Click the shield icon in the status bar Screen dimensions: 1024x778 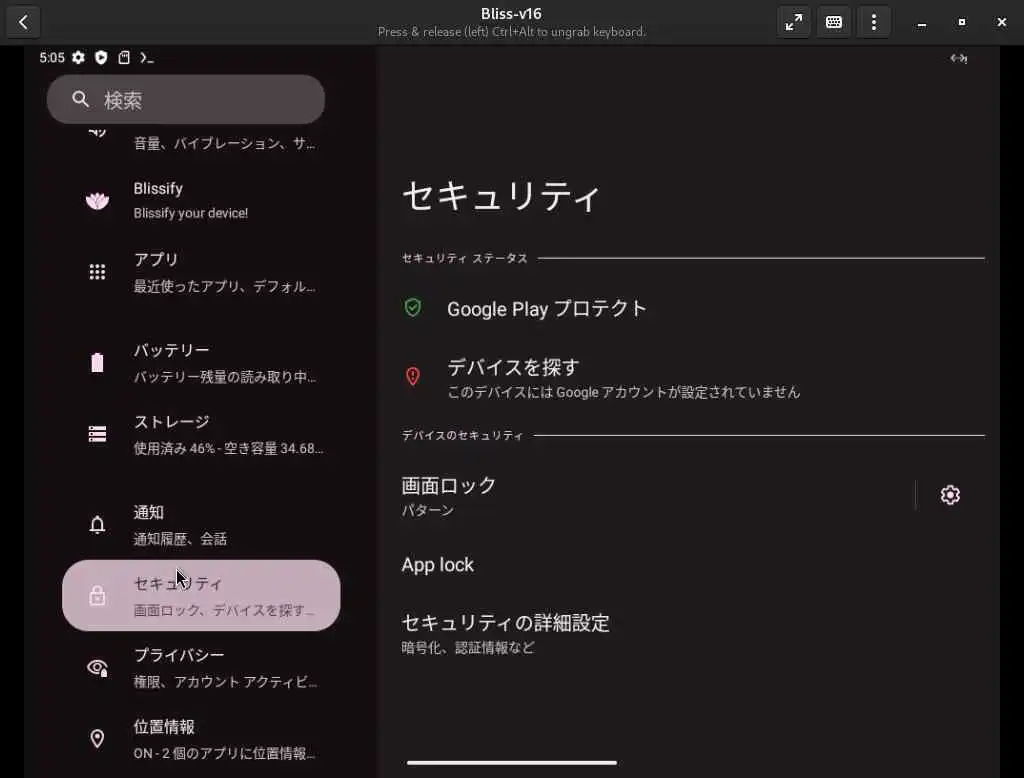(101, 57)
